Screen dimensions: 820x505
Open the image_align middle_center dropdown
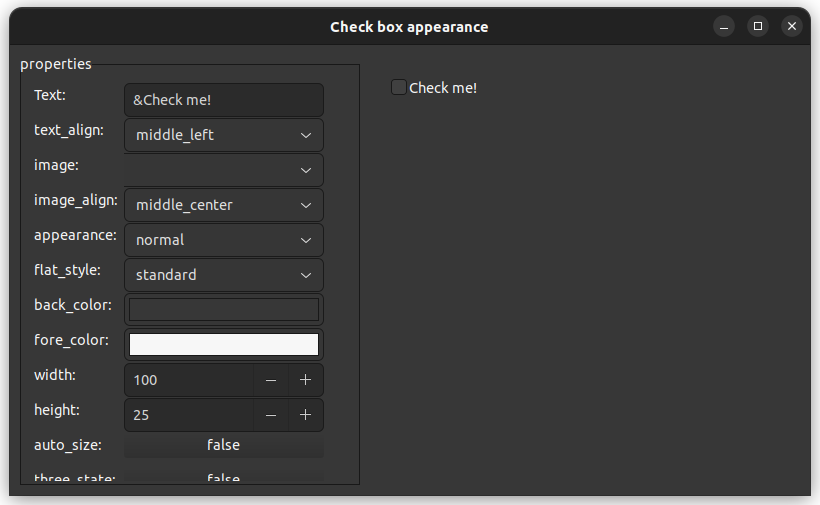click(x=223, y=205)
